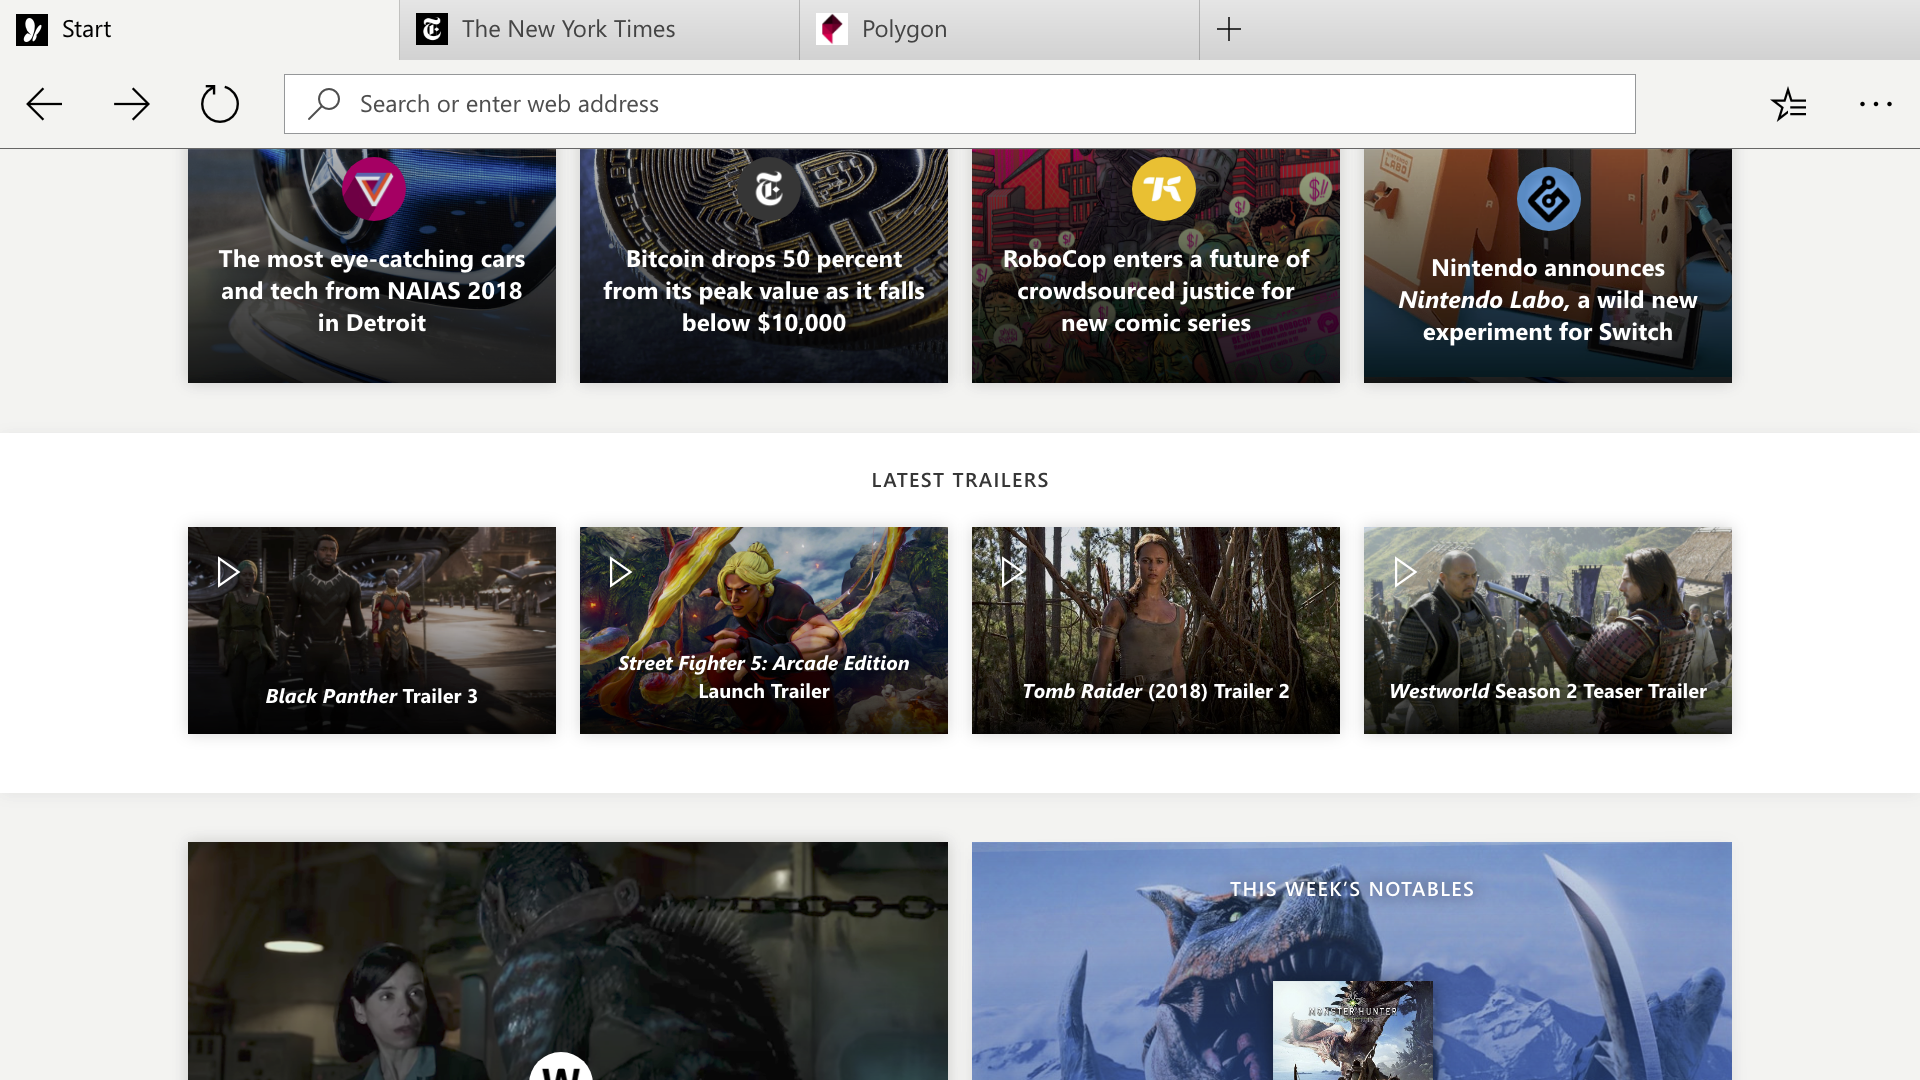The image size is (1920, 1080).
Task: Open the large creature movie feature card
Action: (568, 961)
